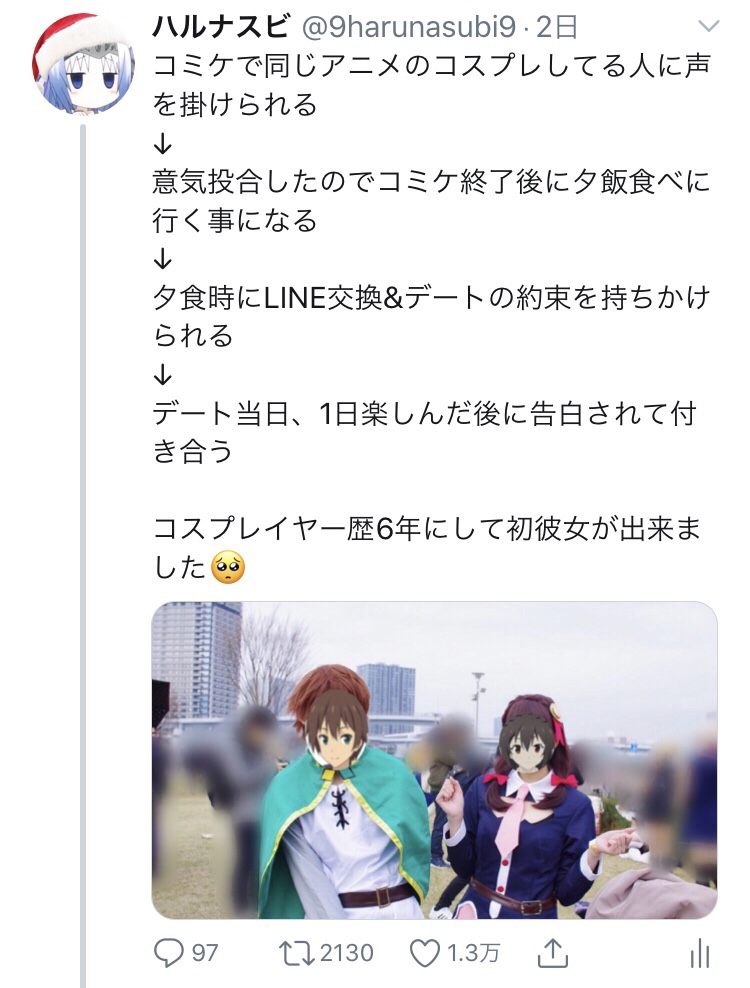The width and height of the screenshot is (750, 988).
Task: Like the tweet with the heart icon
Action: pyautogui.click(x=424, y=953)
